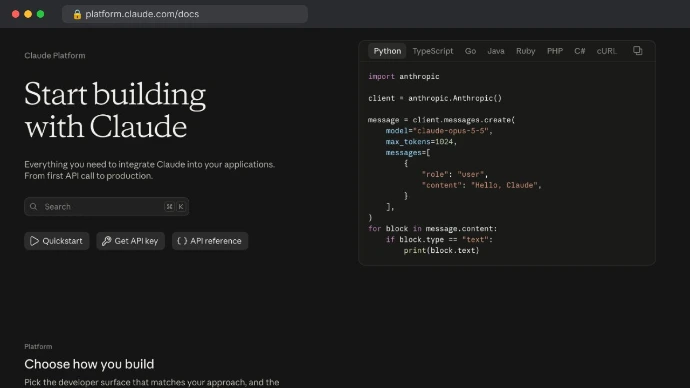
Task: Copy the code sample with copy icon
Action: 638,51
